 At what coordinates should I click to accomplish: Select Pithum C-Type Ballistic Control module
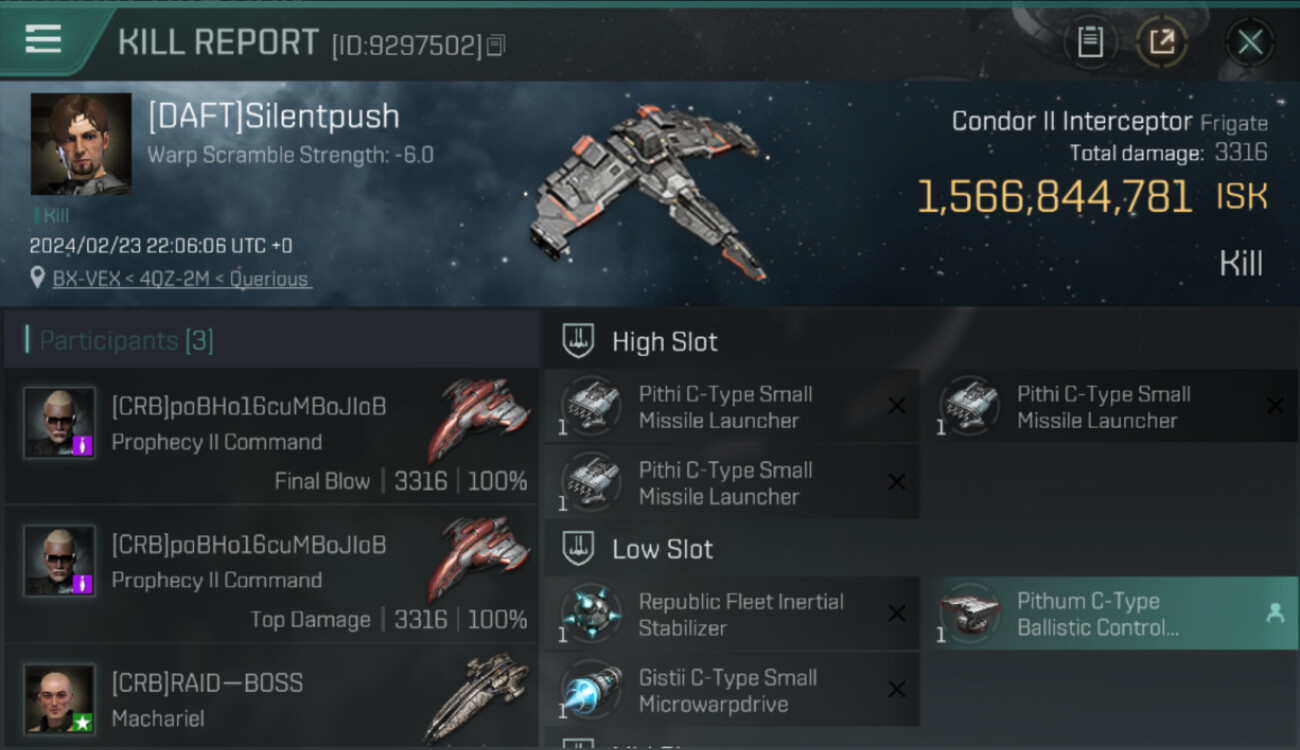coord(1109,614)
